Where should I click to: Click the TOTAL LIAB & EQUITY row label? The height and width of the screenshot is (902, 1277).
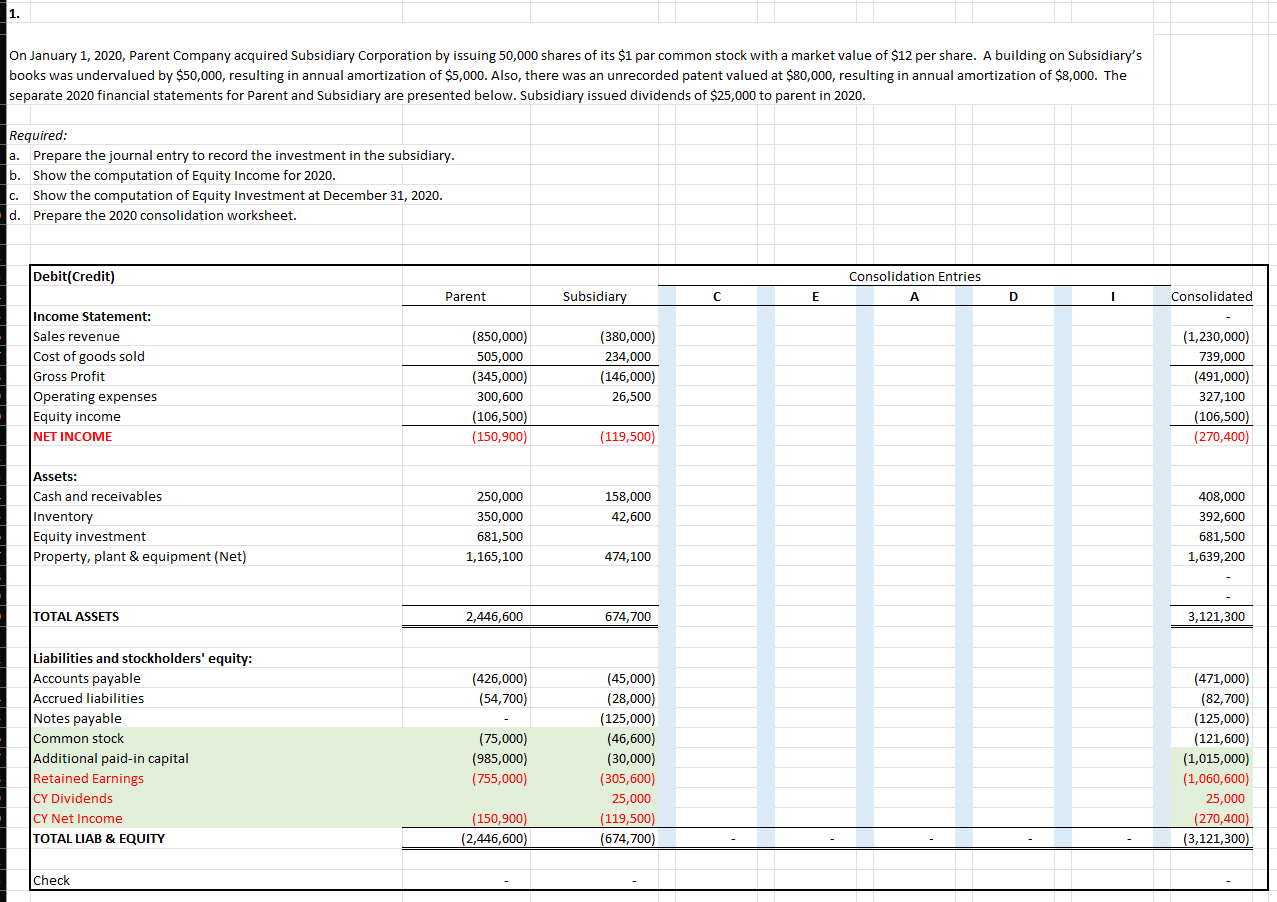tap(98, 838)
